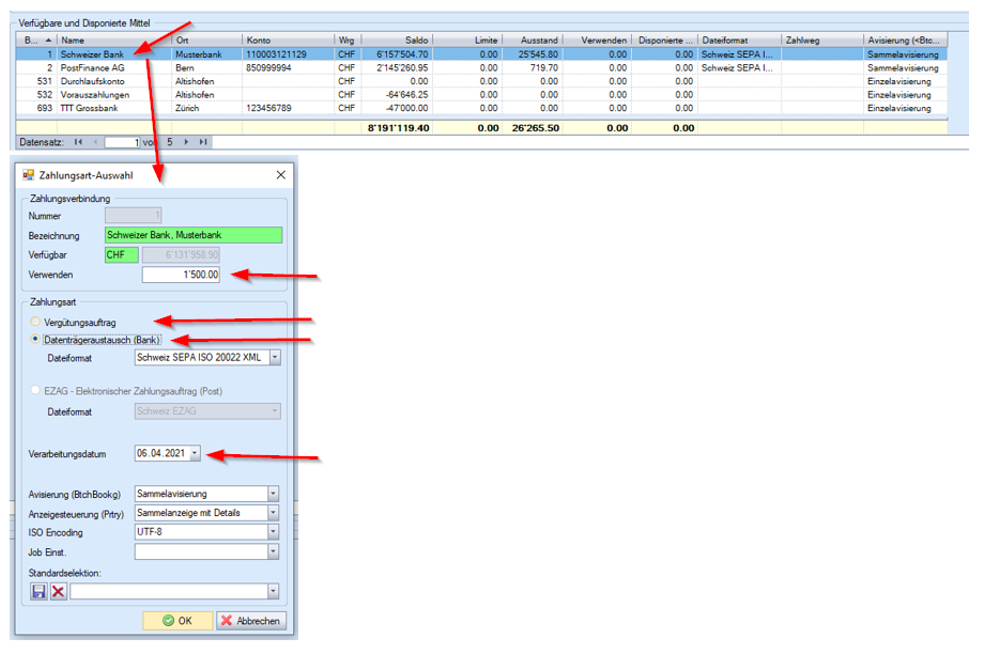Image resolution: width=981 pixels, height=649 pixels.
Task: Close the Zahlungsart-Auswahl dialog
Action: 279,174
